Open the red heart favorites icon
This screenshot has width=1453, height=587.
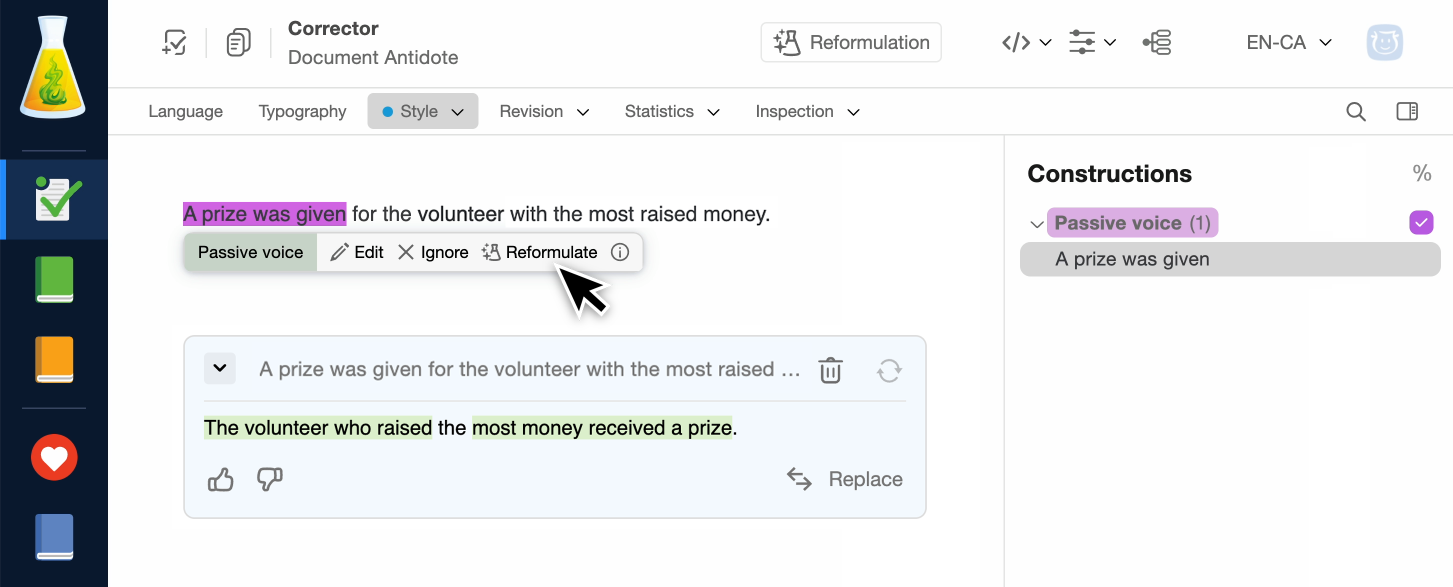[x=54, y=458]
